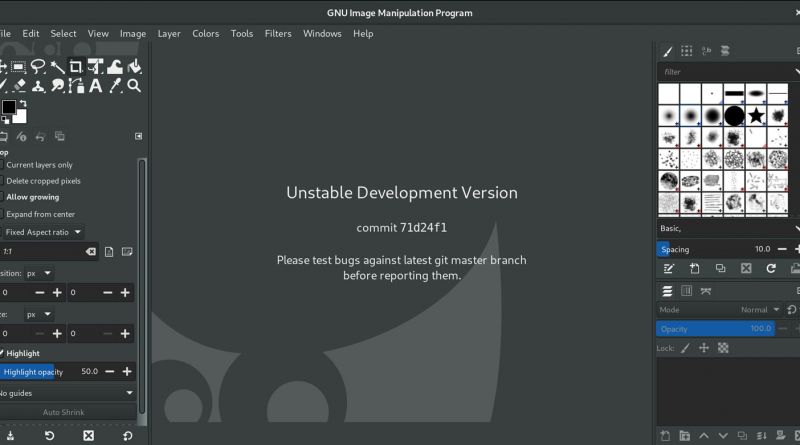Select the Text tool
Image resolution: width=800 pixels, height=445 pixels.
click(96, 85)
